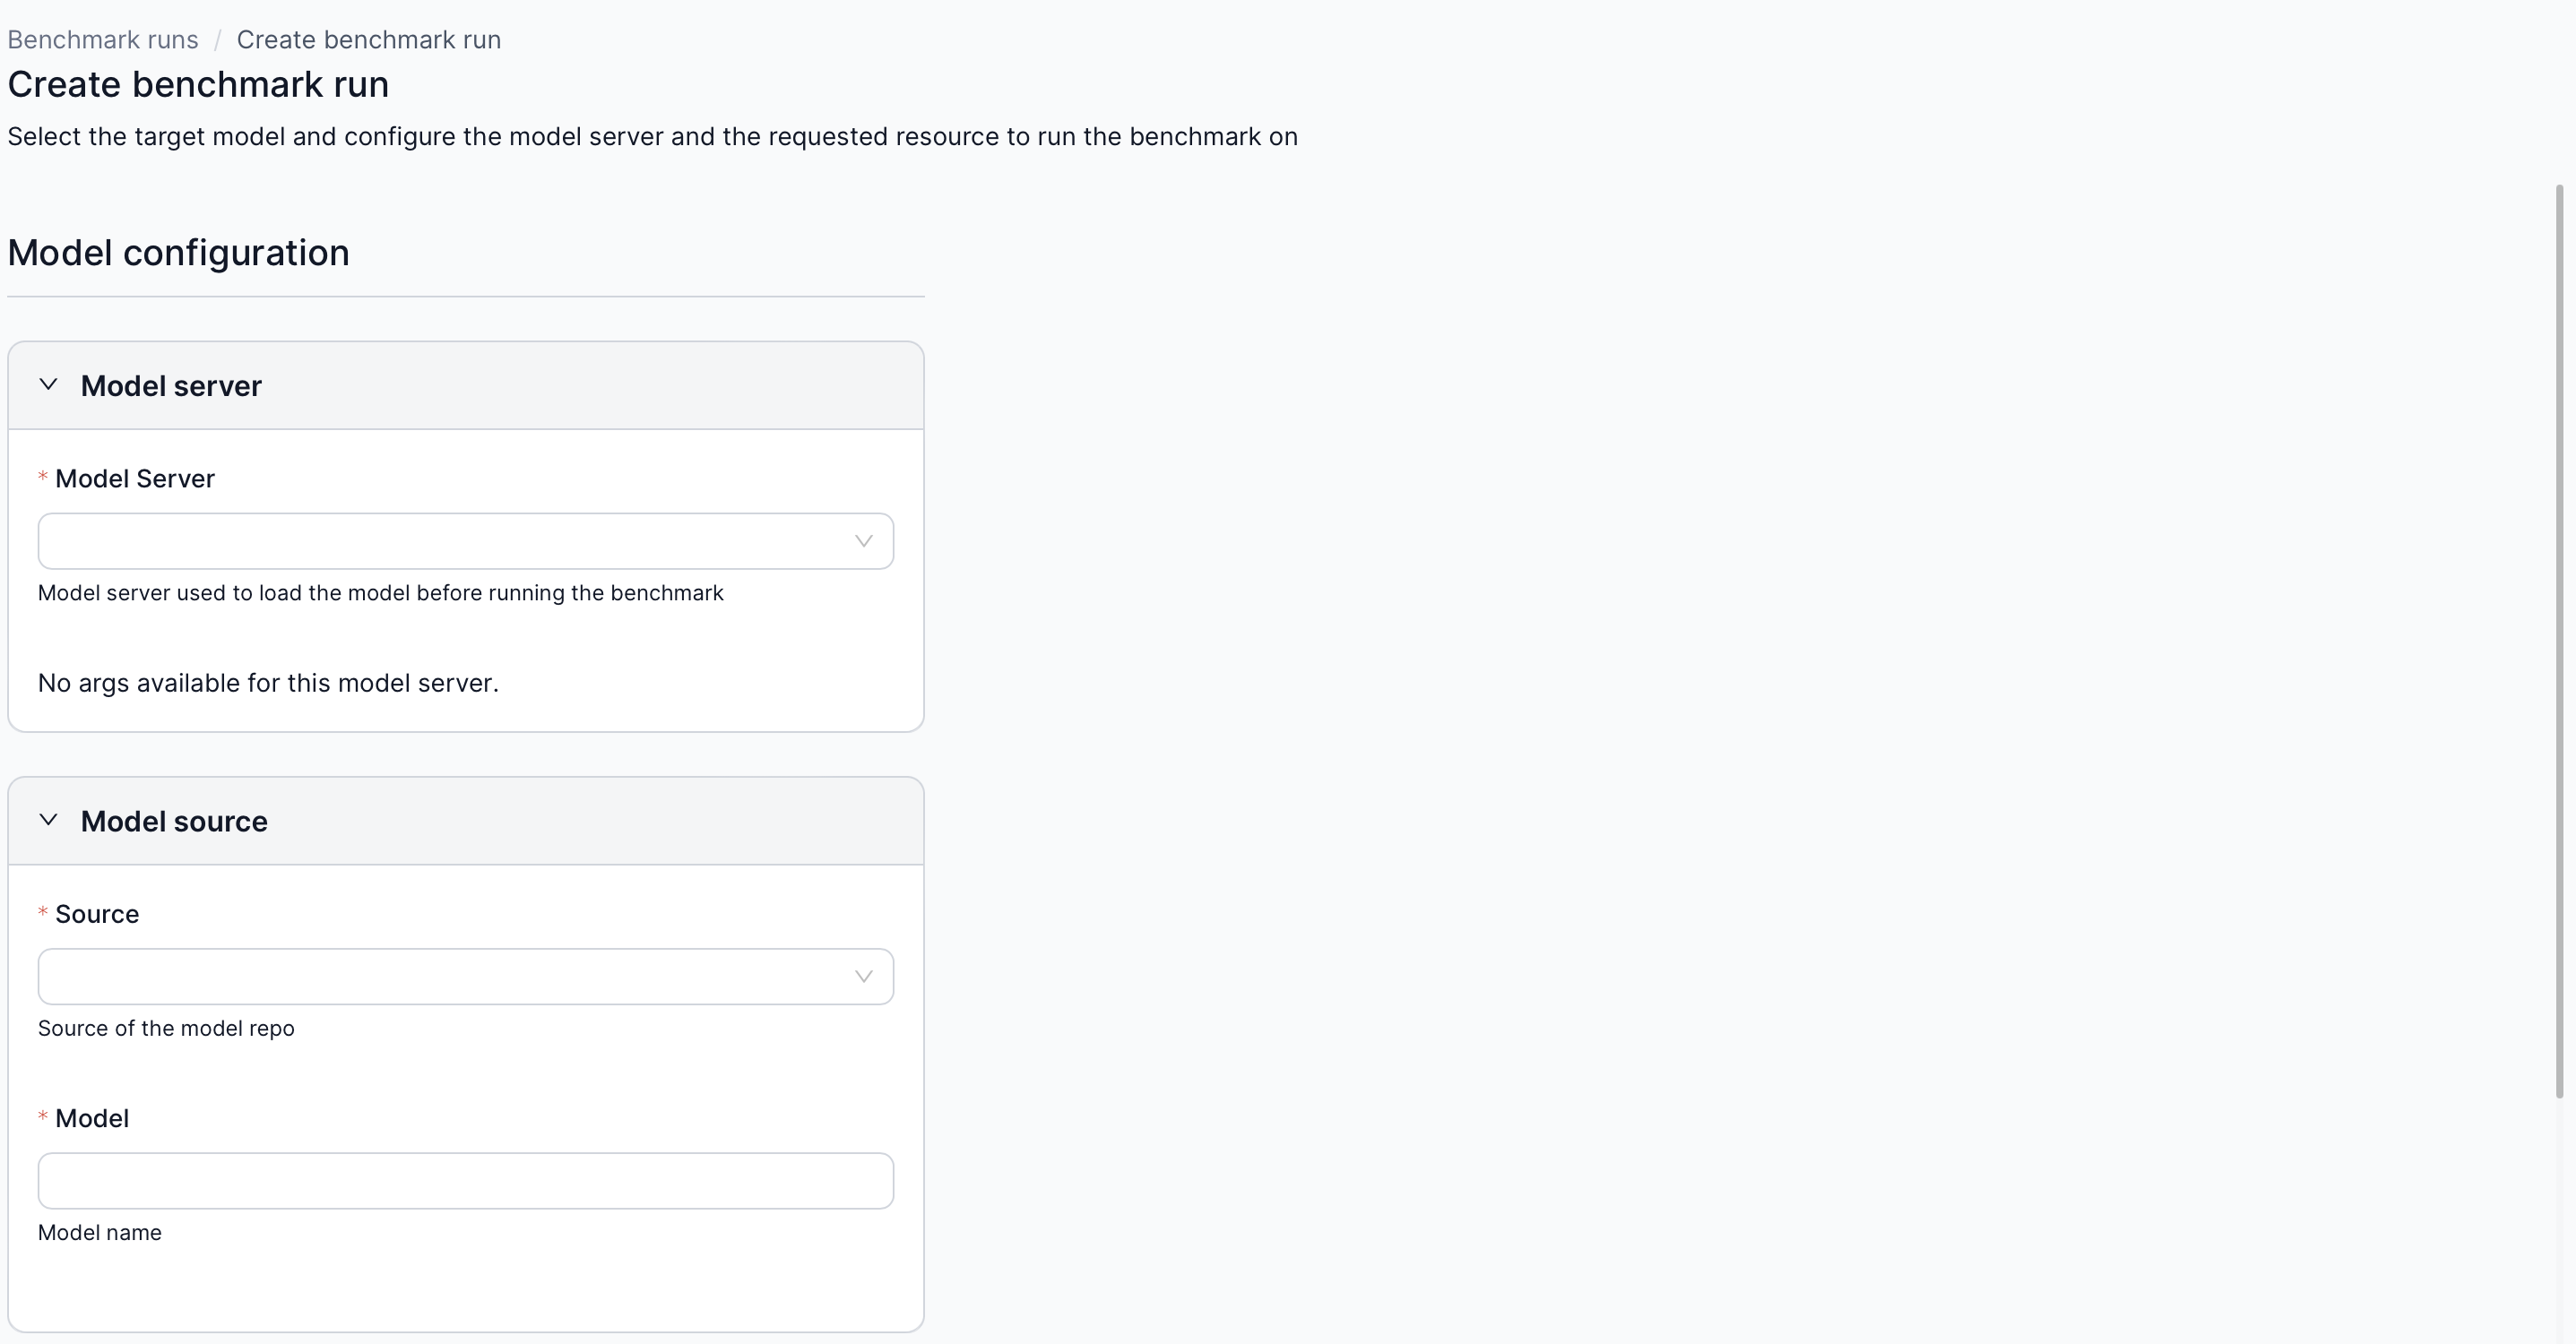Click the Source dropdown arrow icon
The height and width of the screenshot is (1344, 2576).
click(863, 976)
